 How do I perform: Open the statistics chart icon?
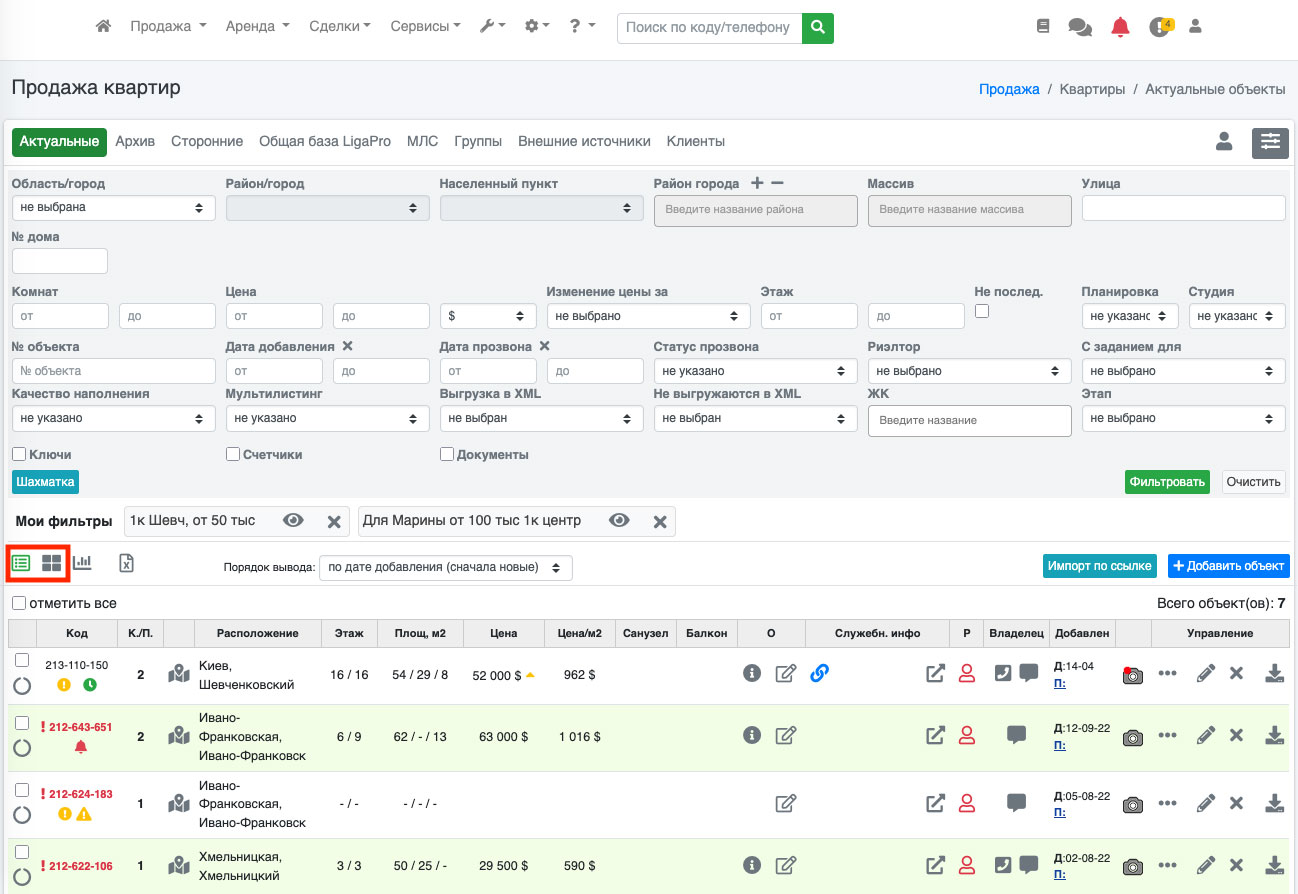click(82, 563)
